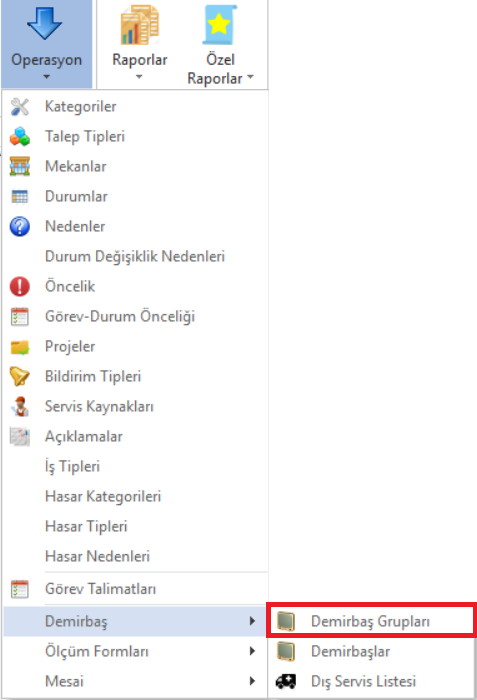Click the Projeler folder icon

coord(20,346)
